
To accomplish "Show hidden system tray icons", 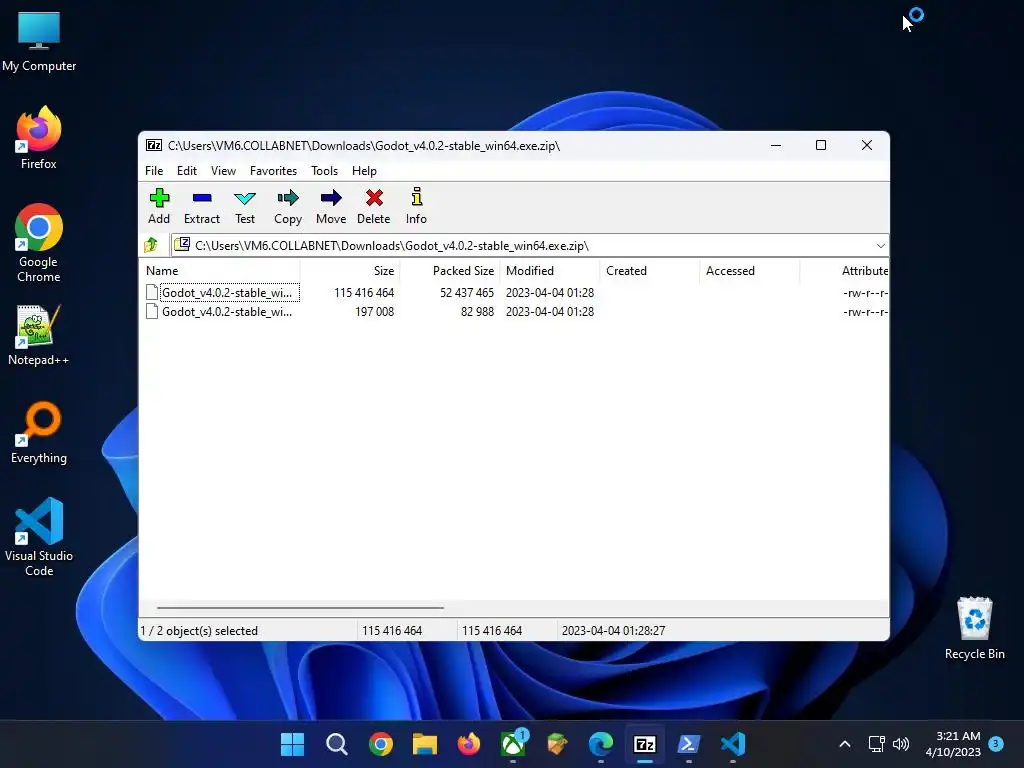I will coord(844,744).
